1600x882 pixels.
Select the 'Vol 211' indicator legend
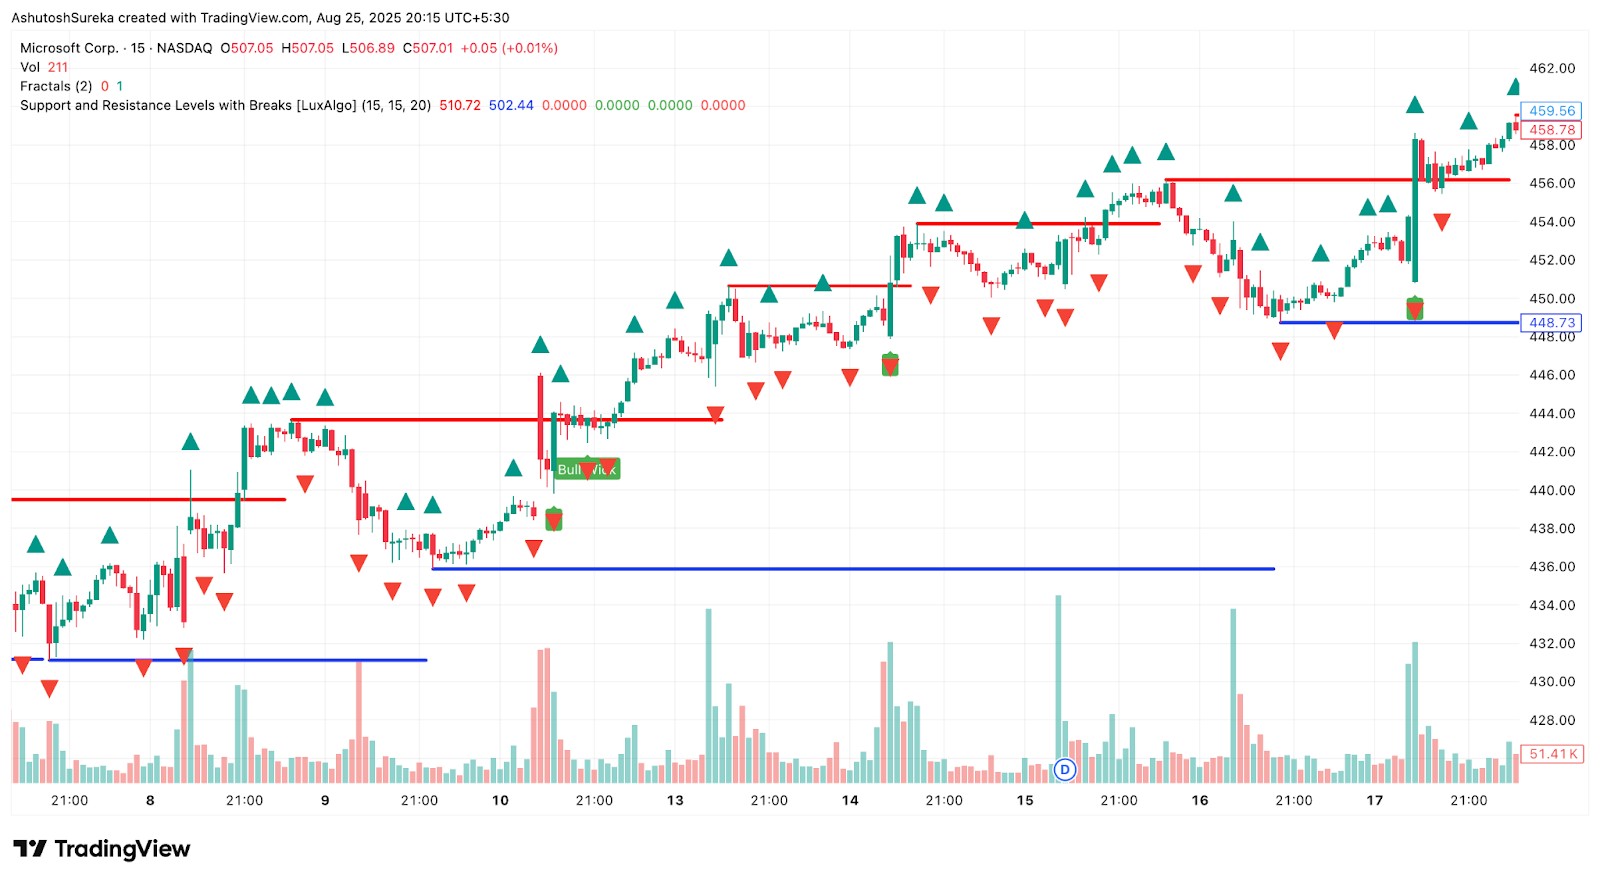point(44,67)
